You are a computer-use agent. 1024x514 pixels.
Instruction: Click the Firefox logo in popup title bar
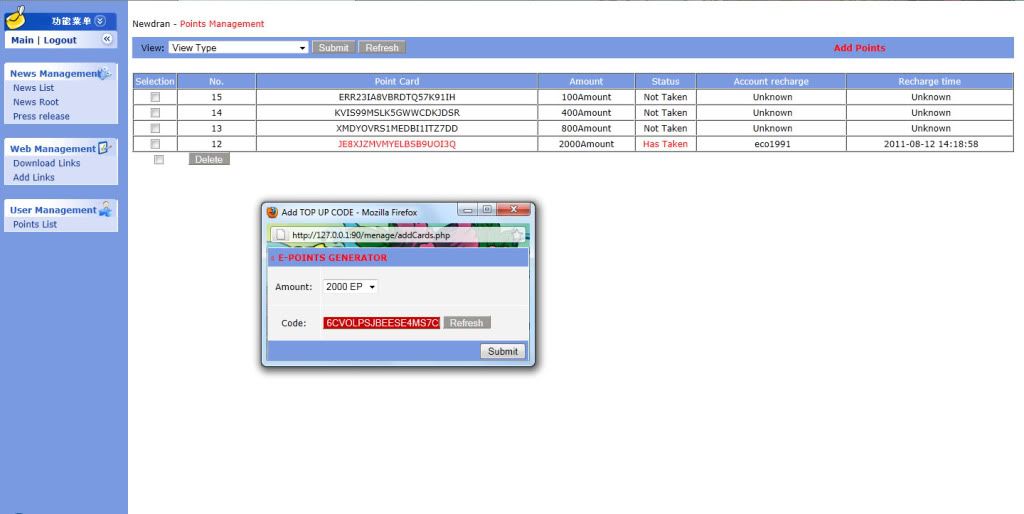coord(271,212)
